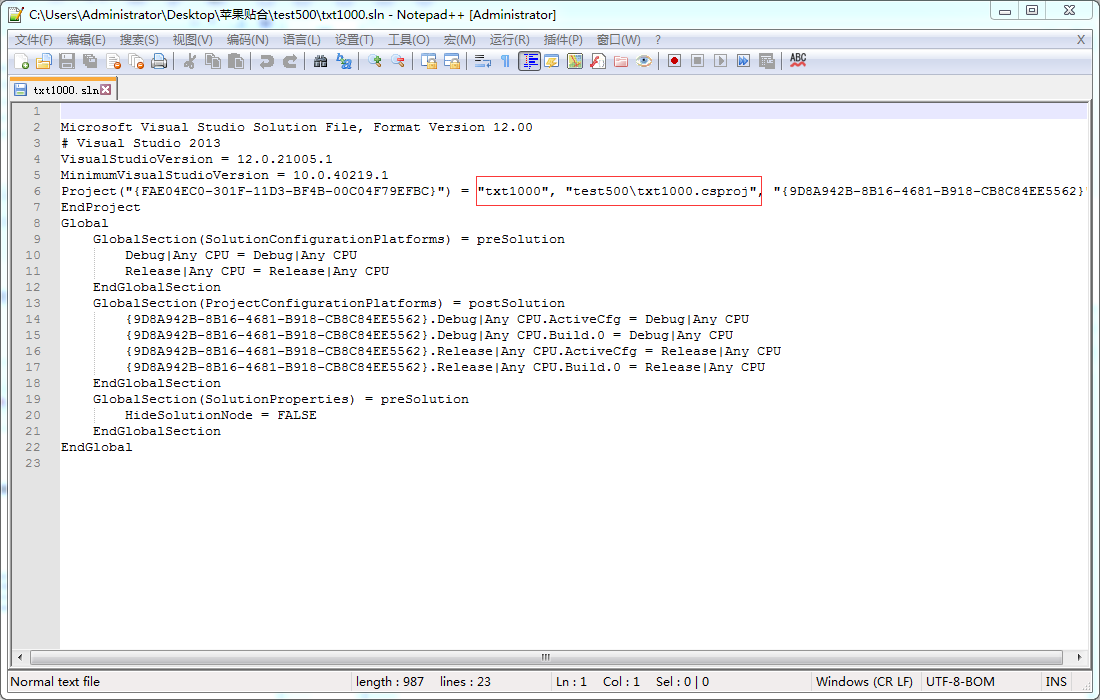Toggle word wrap icon

[x=482, y=61]
